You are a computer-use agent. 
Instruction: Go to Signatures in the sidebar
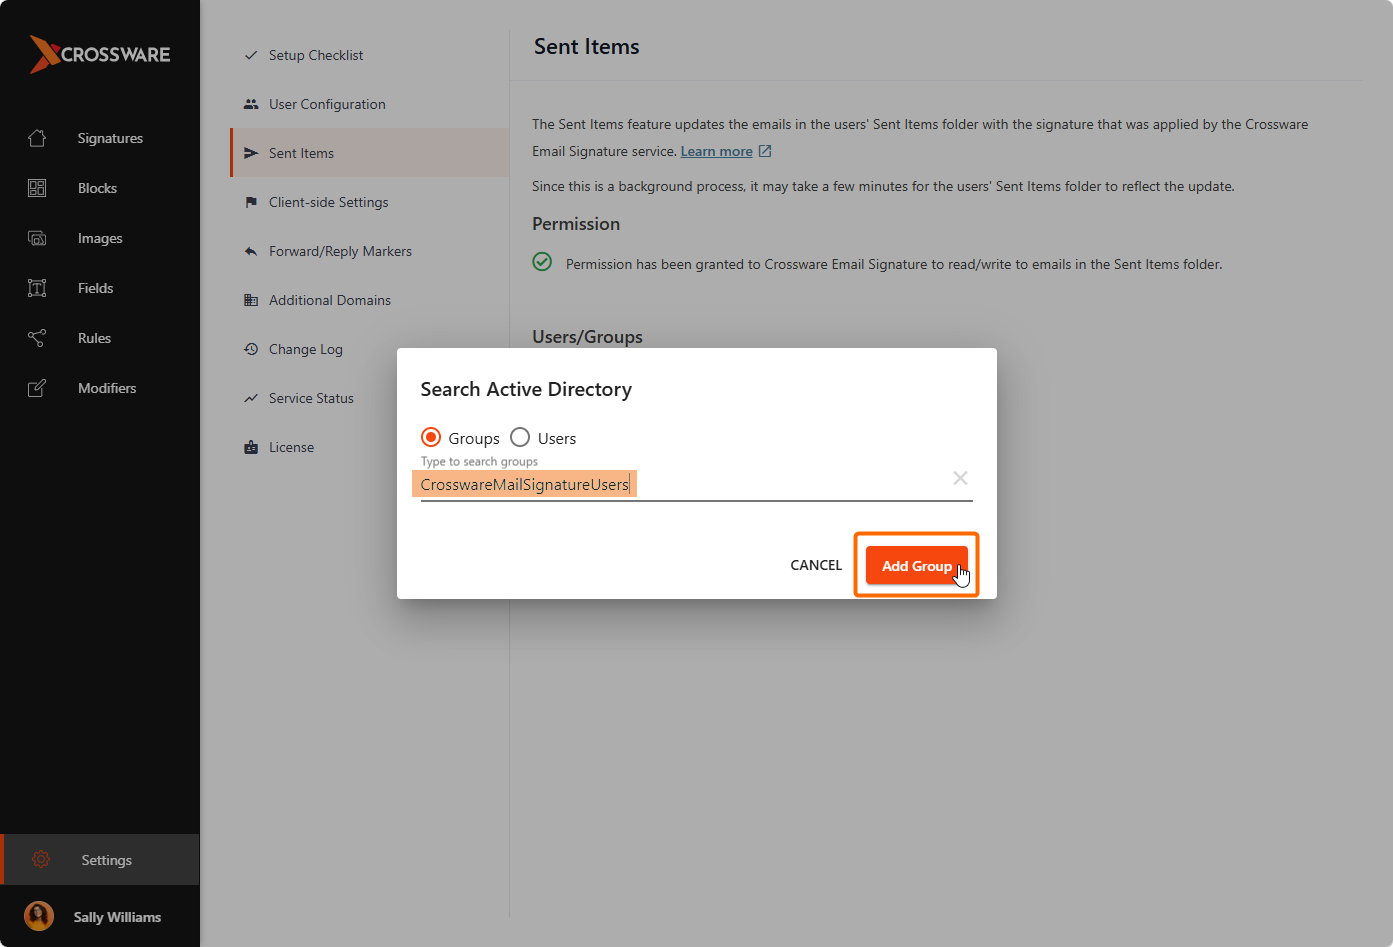(110, 138)
